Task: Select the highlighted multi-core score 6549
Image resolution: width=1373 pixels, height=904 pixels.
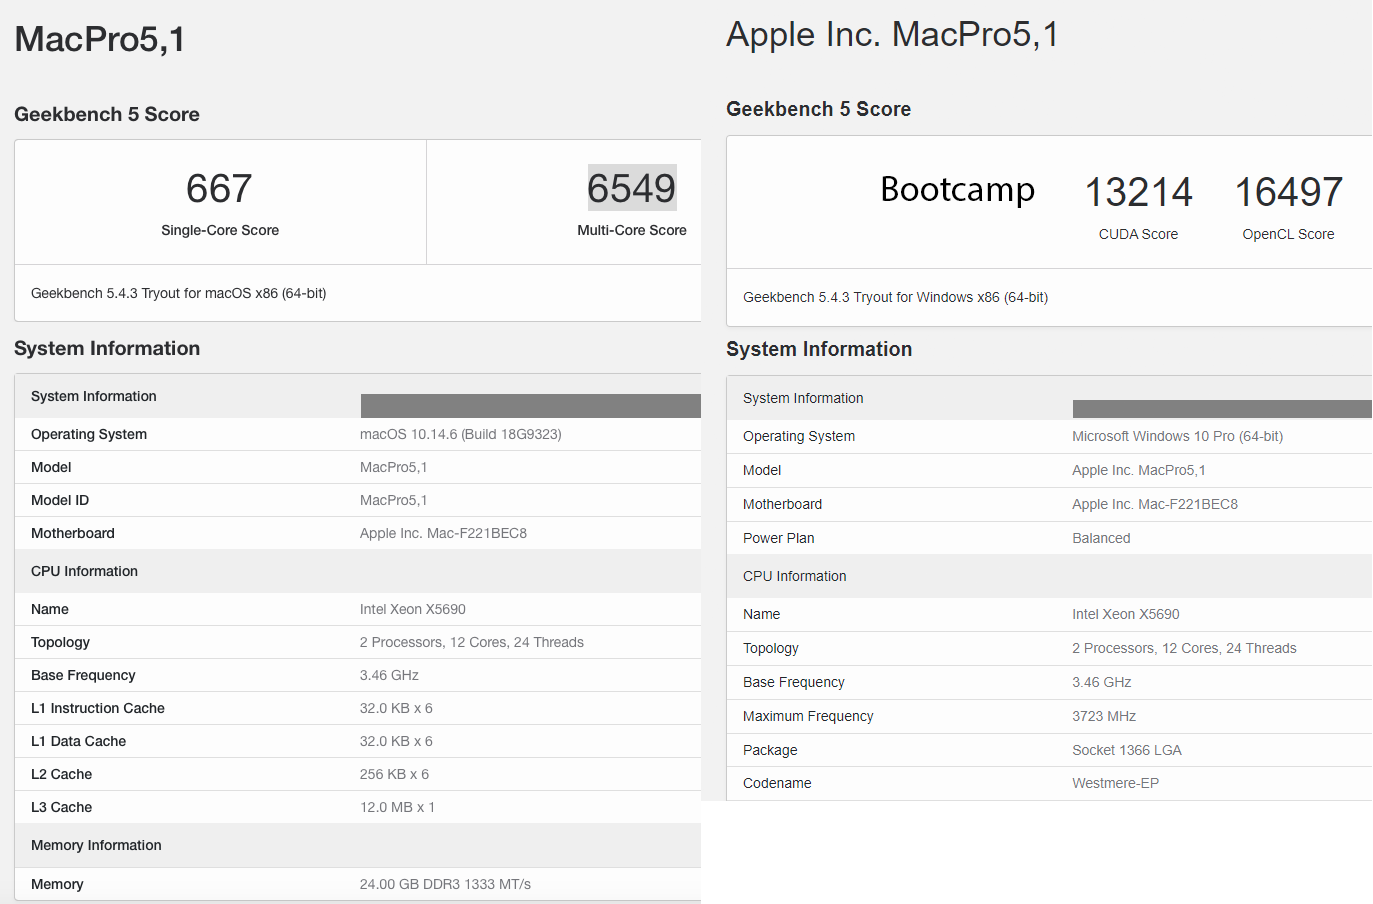Action: [632, 188]
